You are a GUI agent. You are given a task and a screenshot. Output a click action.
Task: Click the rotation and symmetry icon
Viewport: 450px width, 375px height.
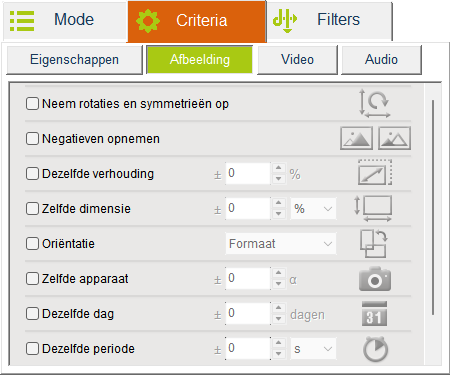point(375,103)
